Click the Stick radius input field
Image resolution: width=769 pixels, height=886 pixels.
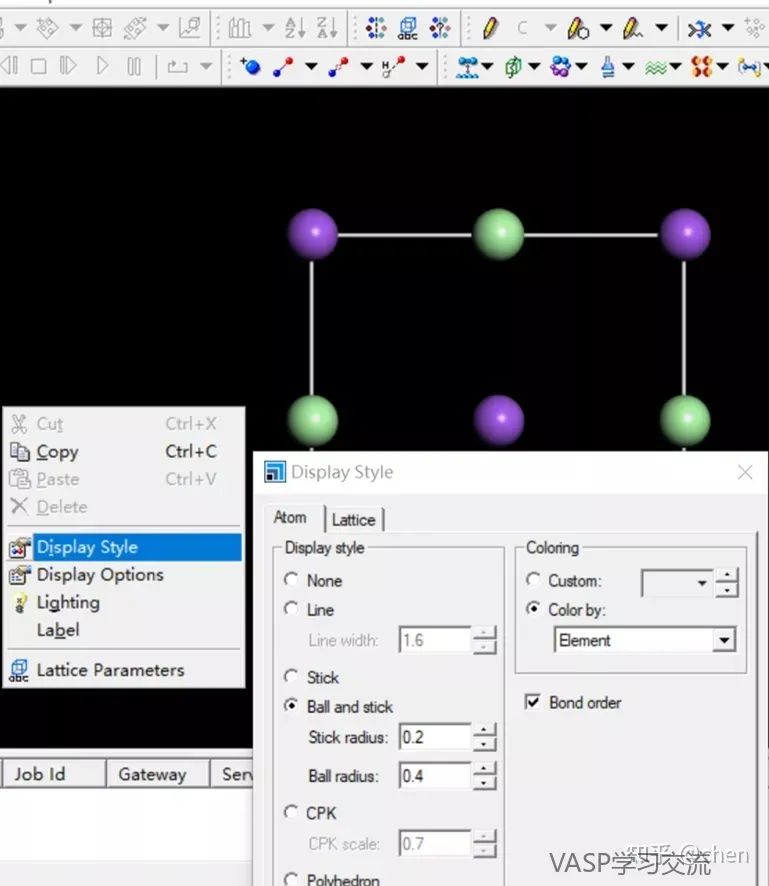(x=435, y=737)
